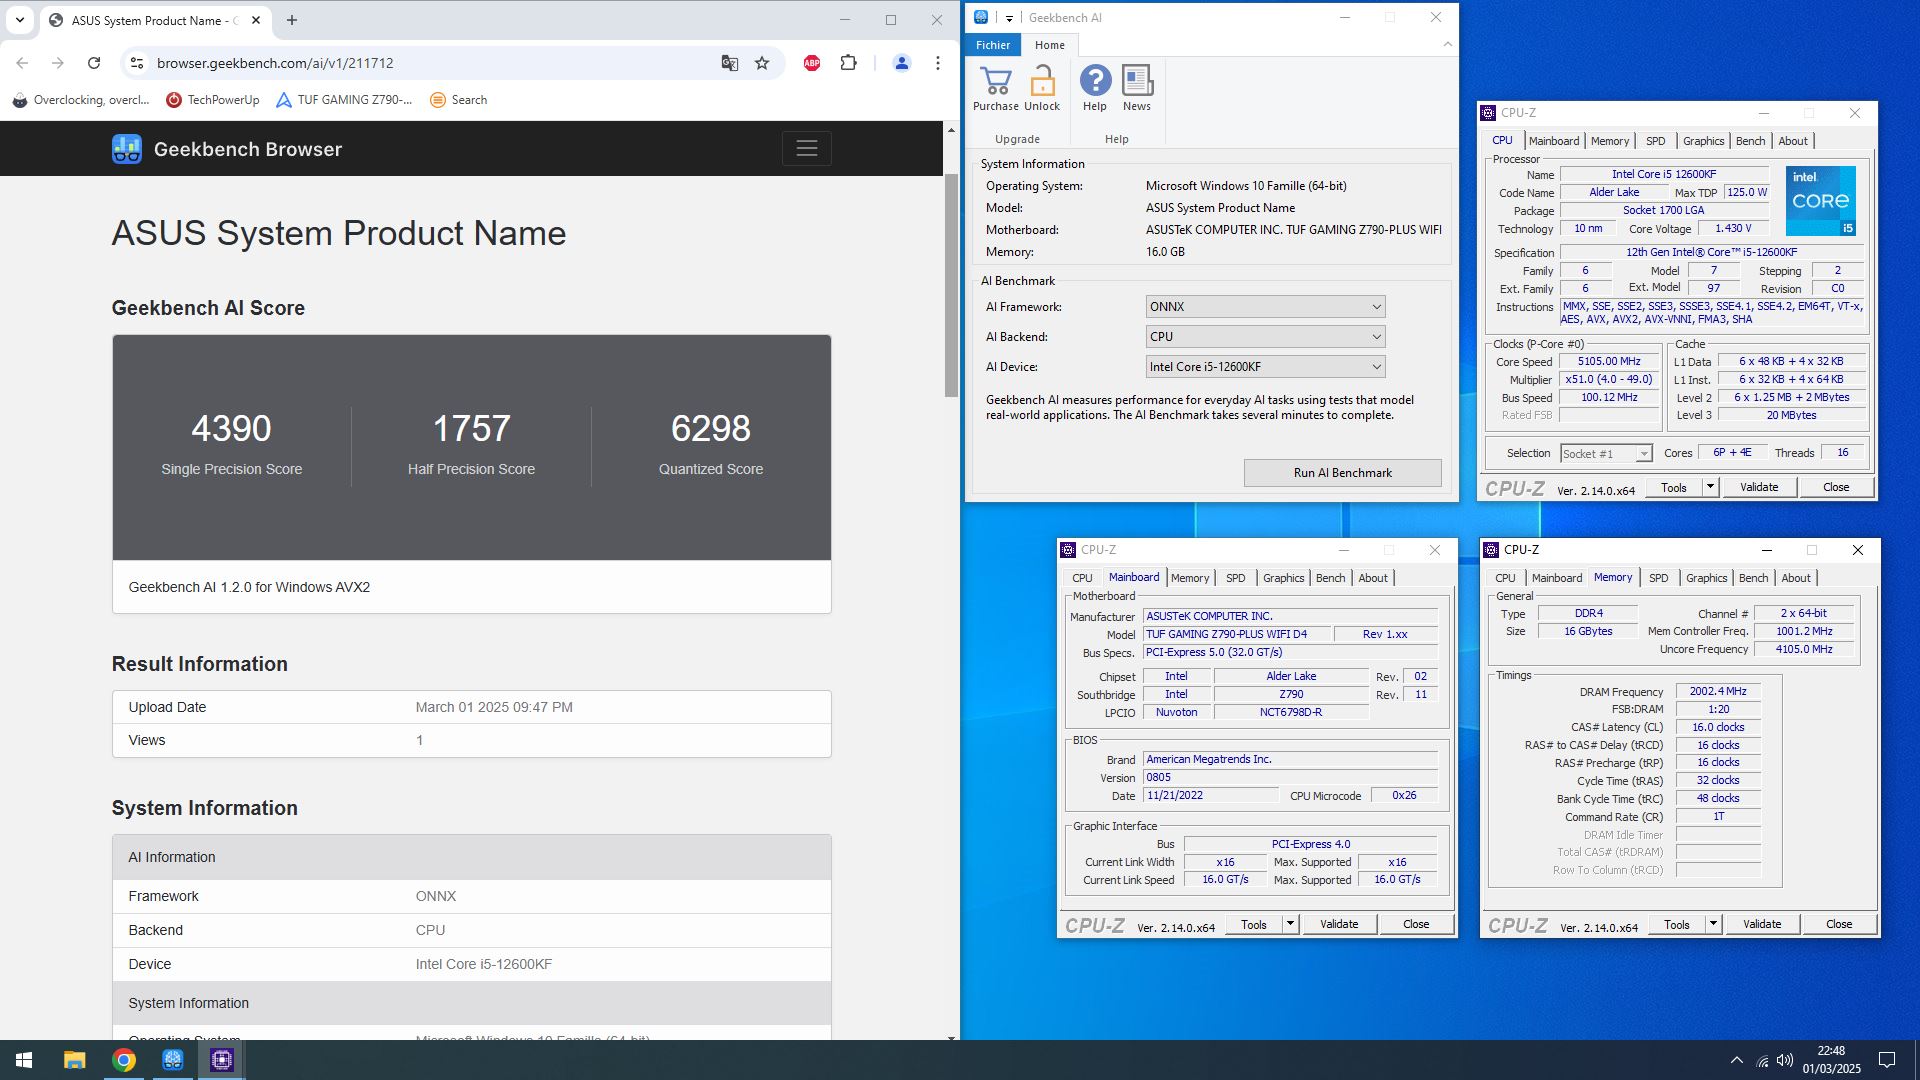Collapse the Geekbench AI ribbon
Viewport: 1920px width, 1080px height.
click(1447, 44)
